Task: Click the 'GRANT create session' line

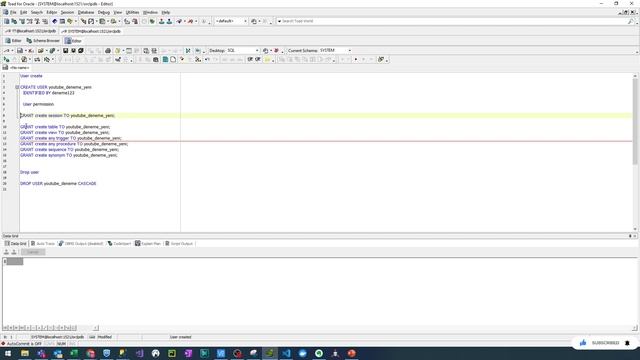Action: click(x=68, y=116)
